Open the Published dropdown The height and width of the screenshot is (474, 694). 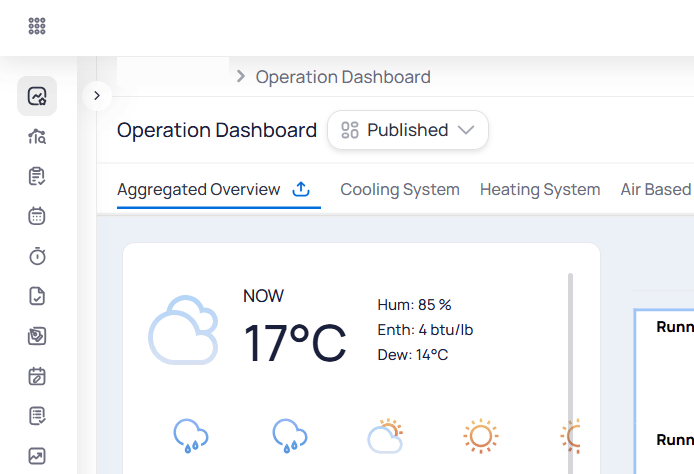[x=408, y=130]
